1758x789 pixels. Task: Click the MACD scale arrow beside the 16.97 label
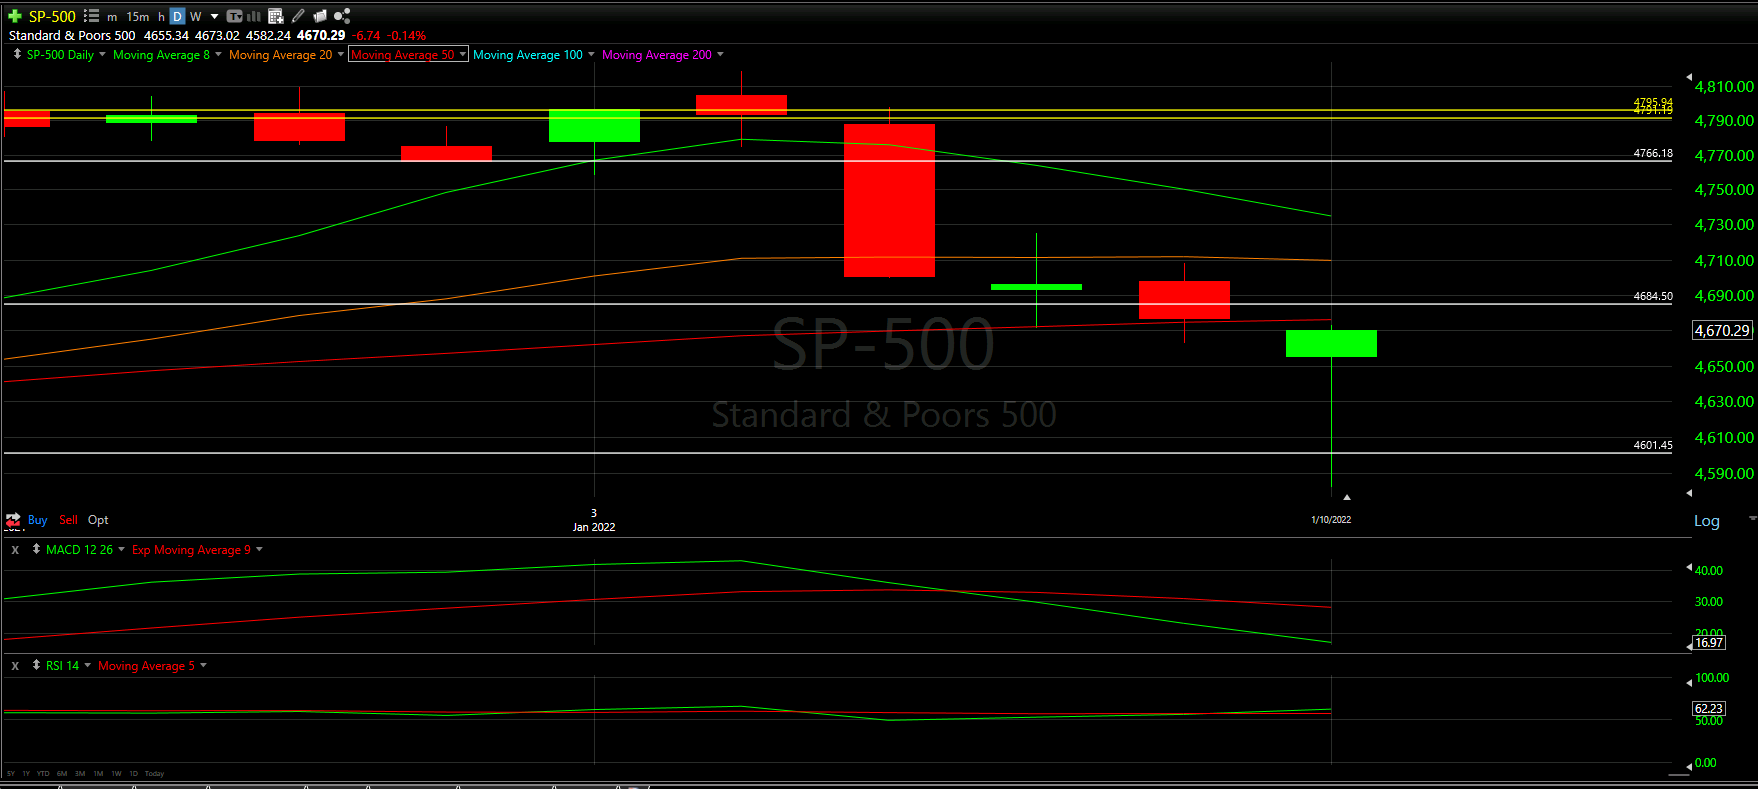(1689, 645)
